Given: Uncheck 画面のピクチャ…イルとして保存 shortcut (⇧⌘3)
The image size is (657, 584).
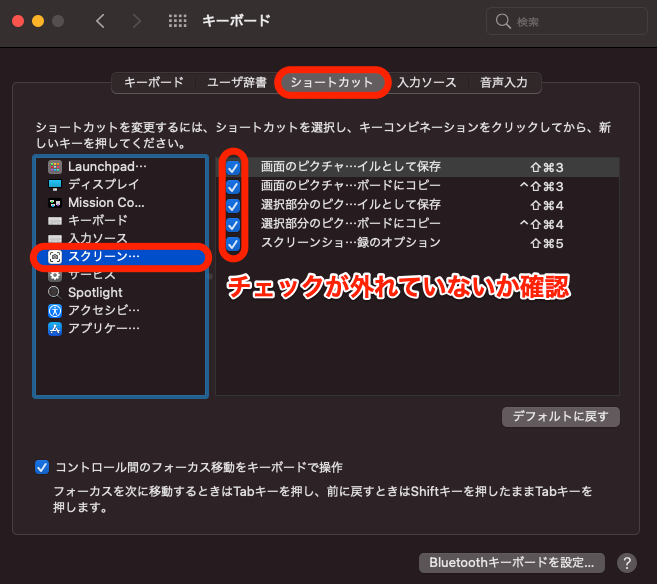Looking at the screenshot, I should (x=233, y=168).
